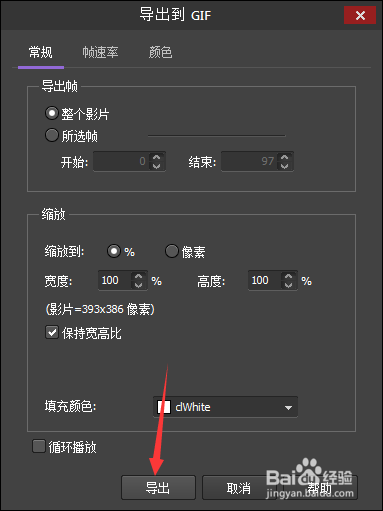Decrease the 宽度 value with down arrow

click(x=138, y=285)
